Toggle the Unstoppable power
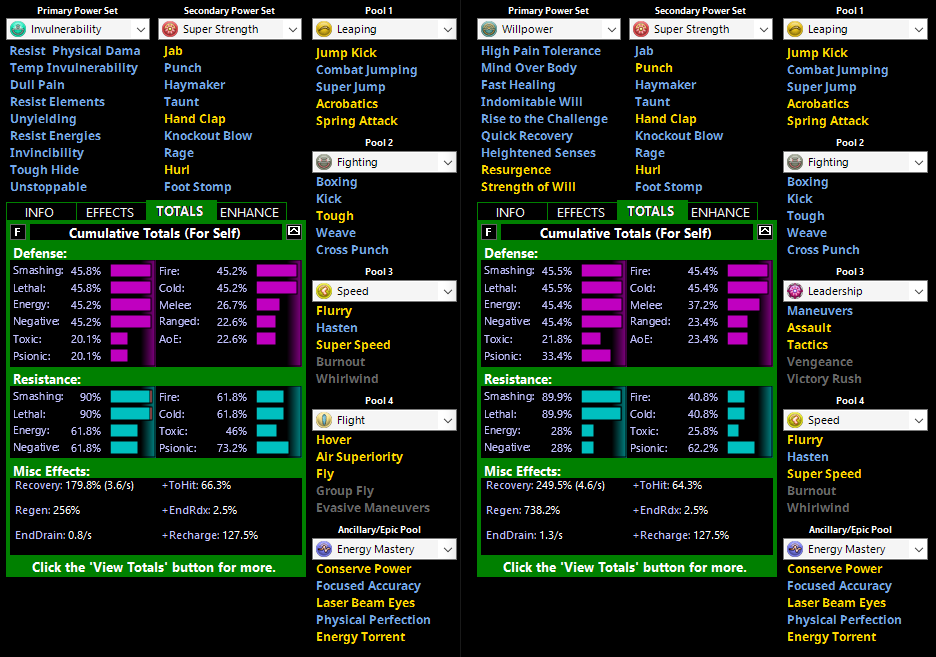Image resolution: width=936 pixels, height=657 pixels. (48, 187)
